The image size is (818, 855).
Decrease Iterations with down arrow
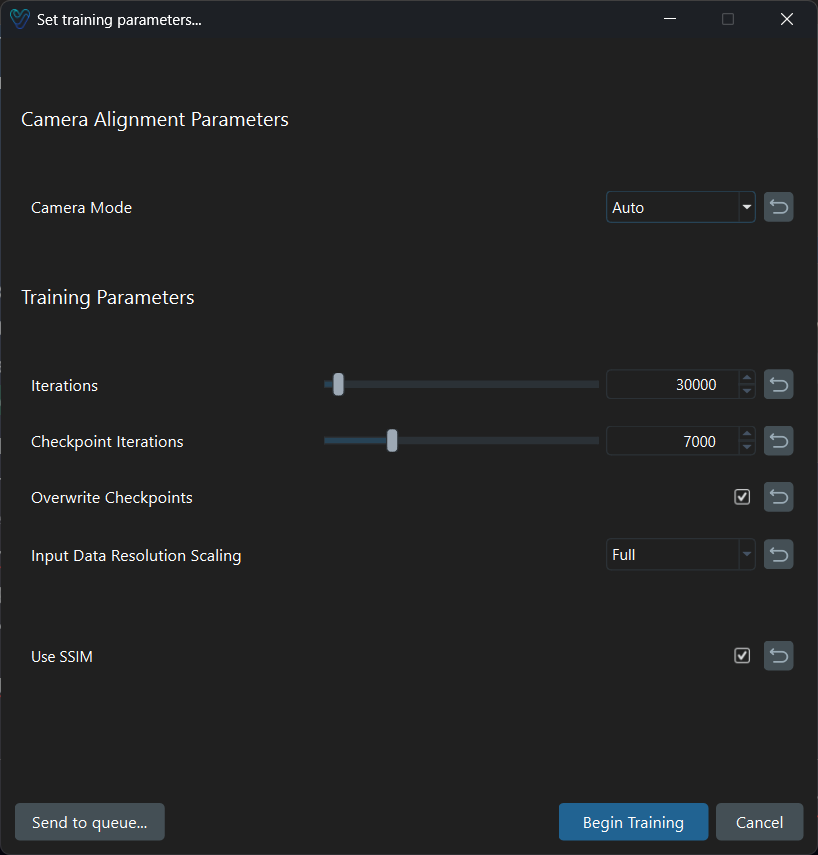(746, 391)
